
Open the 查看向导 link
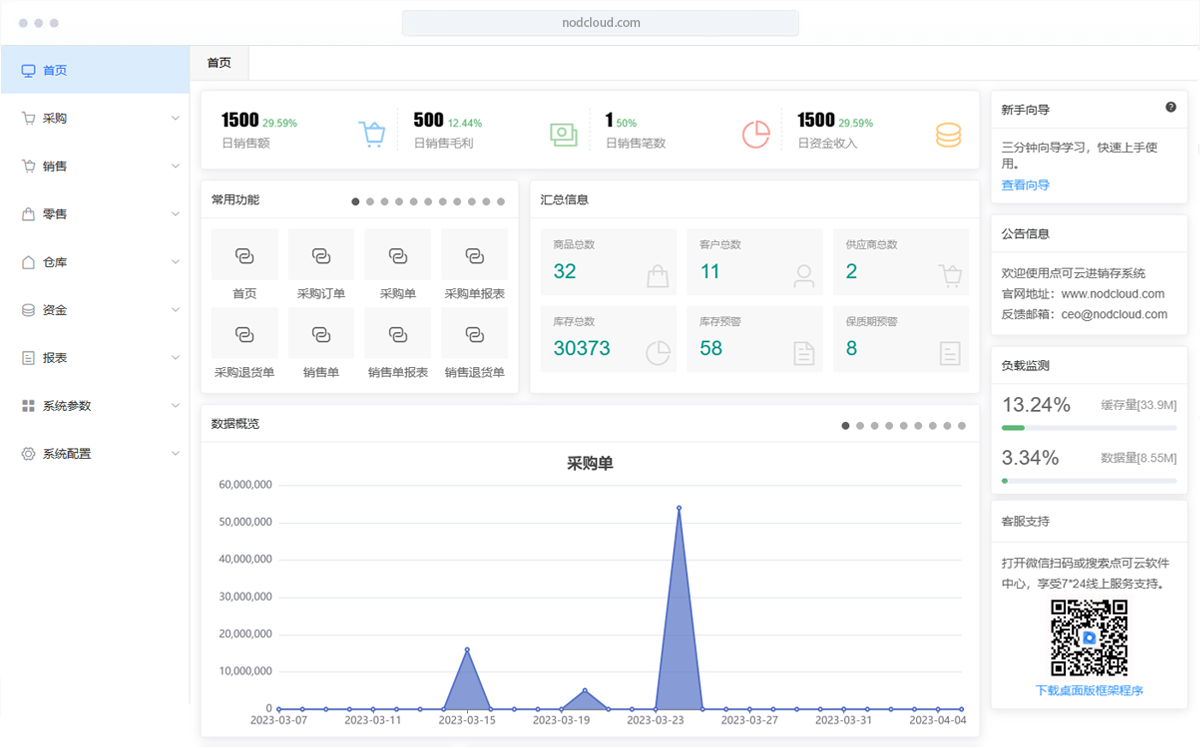(1025, 186)
